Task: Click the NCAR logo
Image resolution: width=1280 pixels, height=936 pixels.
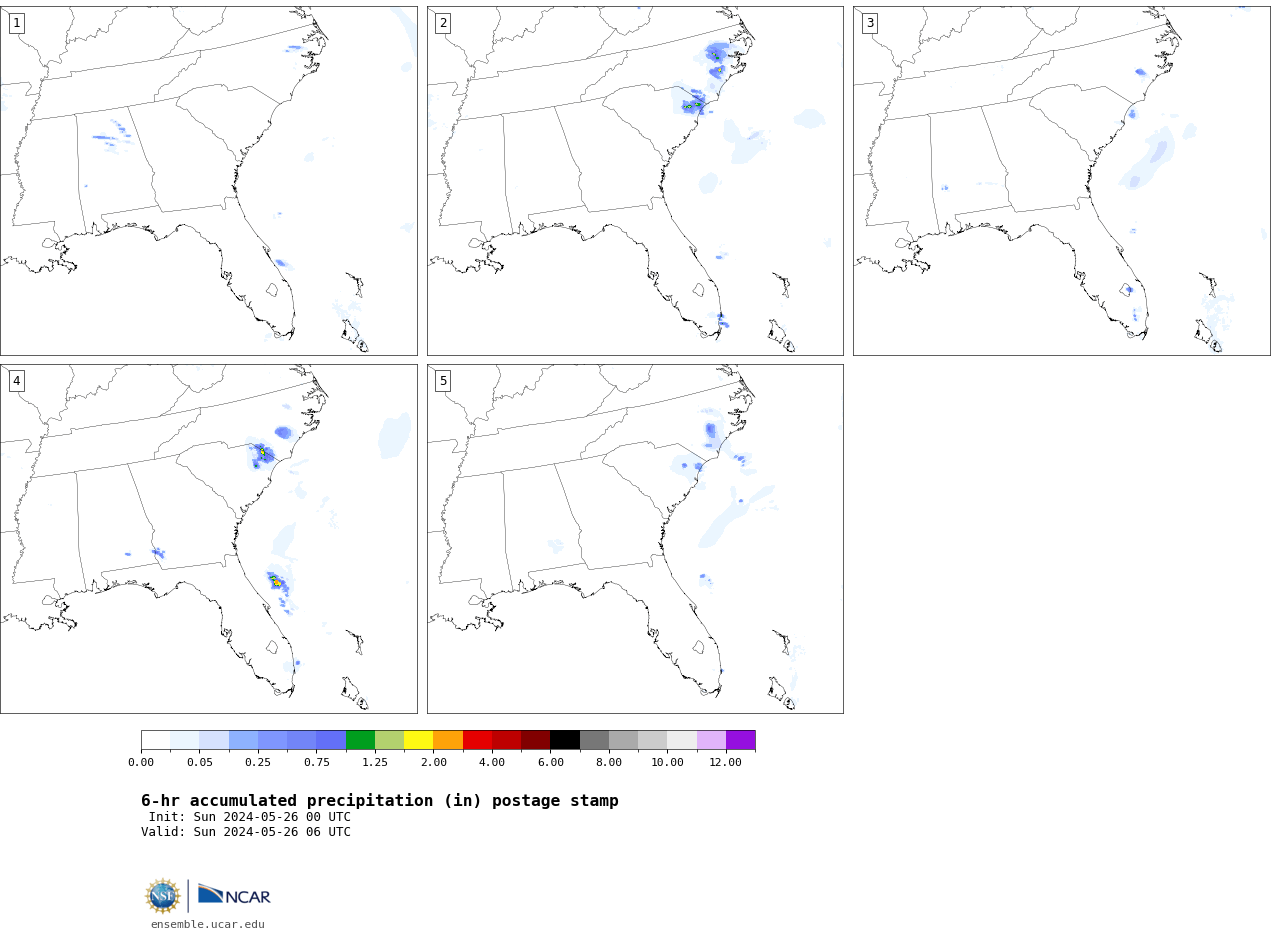Action: (234, 895)
